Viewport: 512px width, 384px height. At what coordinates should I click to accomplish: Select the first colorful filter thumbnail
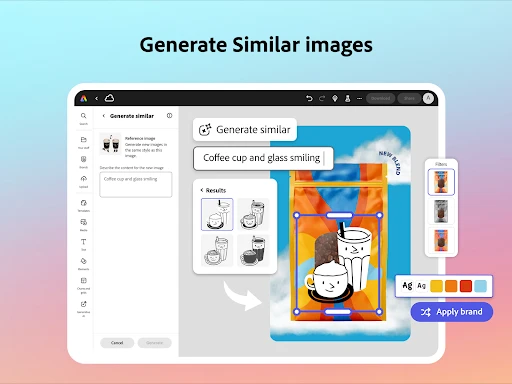point(441,182)
